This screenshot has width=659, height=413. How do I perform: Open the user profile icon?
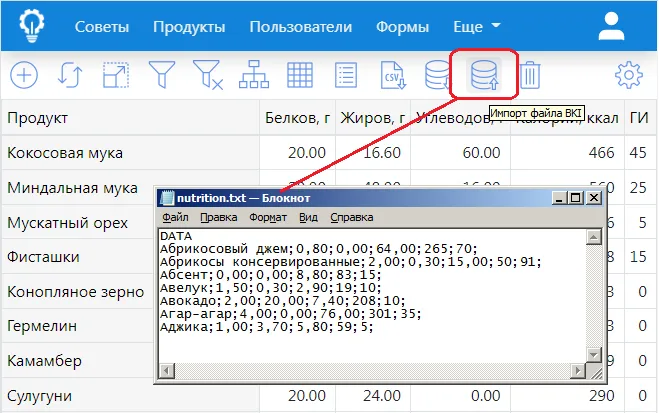[x=612, y=26]
